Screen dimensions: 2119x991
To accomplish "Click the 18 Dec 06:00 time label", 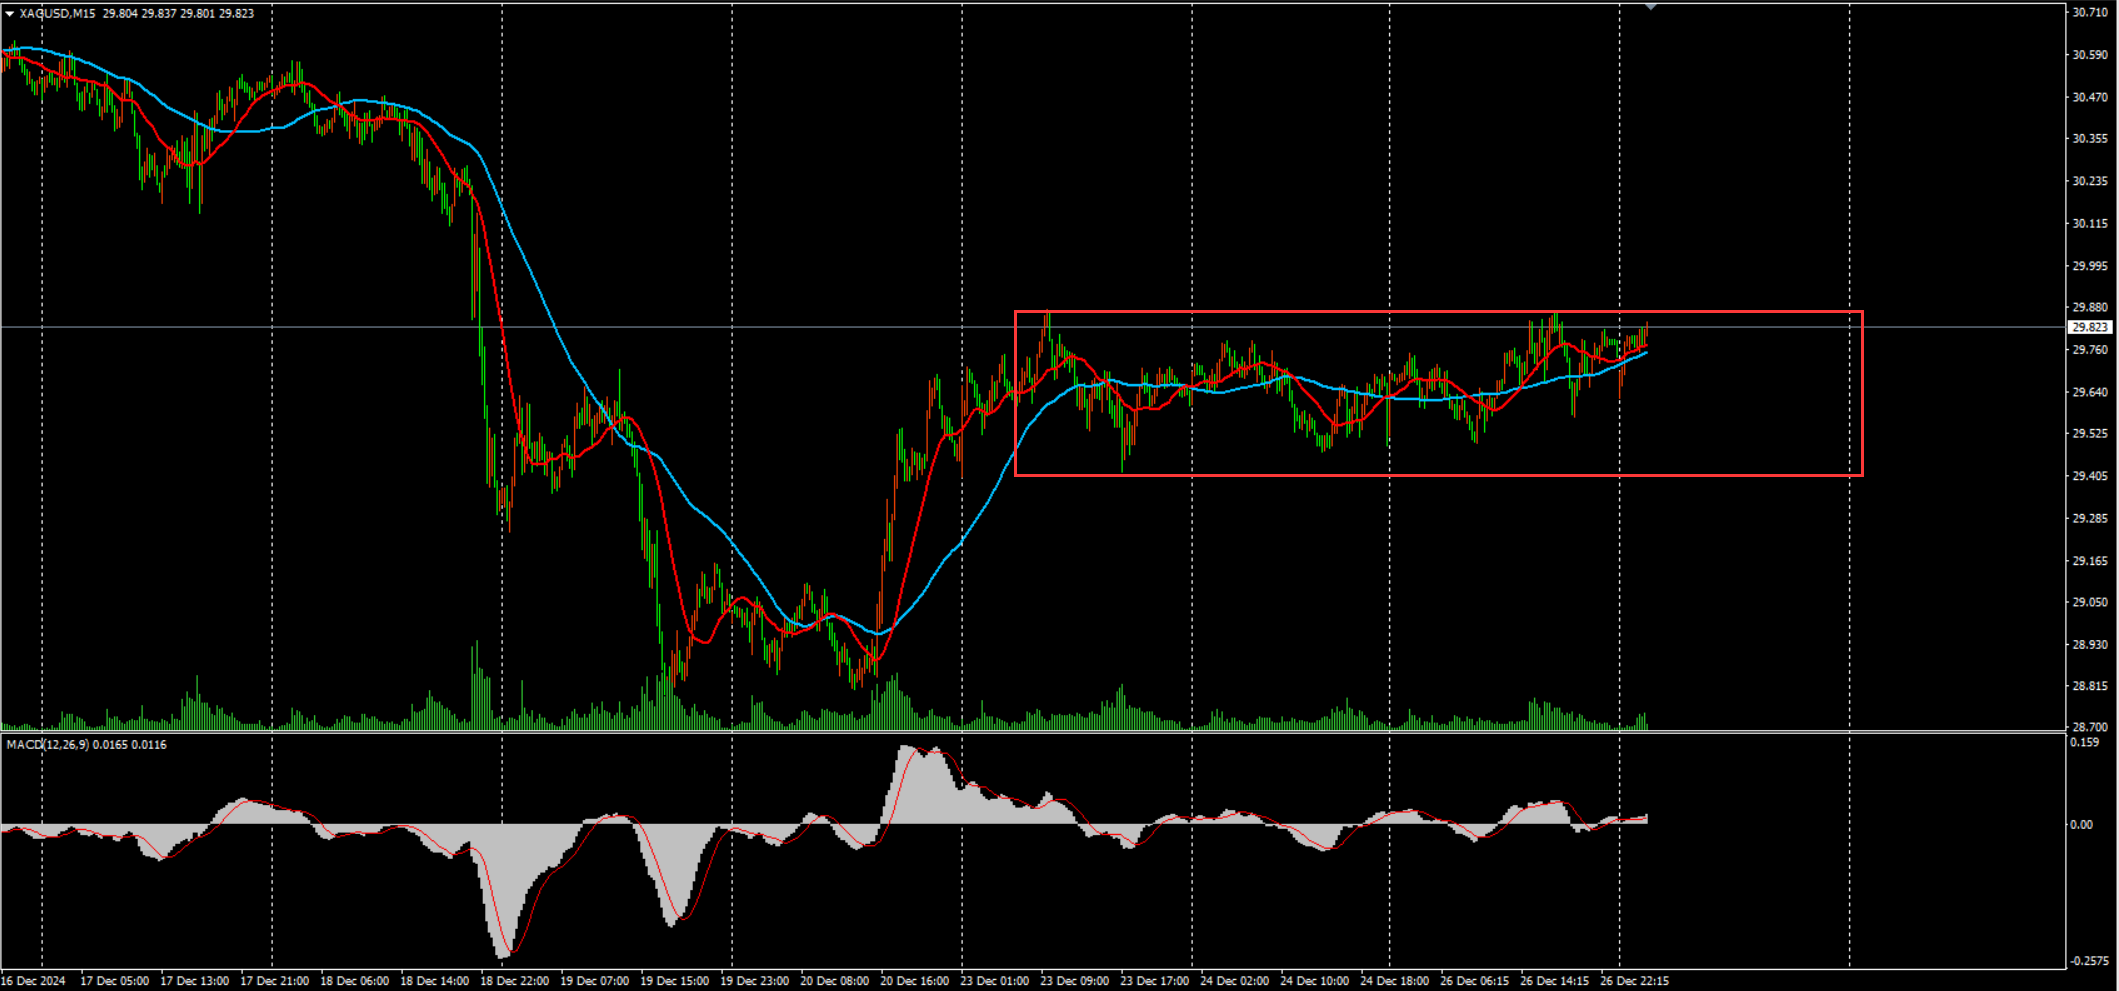I will pyautogui.click(x=354, y=981).
